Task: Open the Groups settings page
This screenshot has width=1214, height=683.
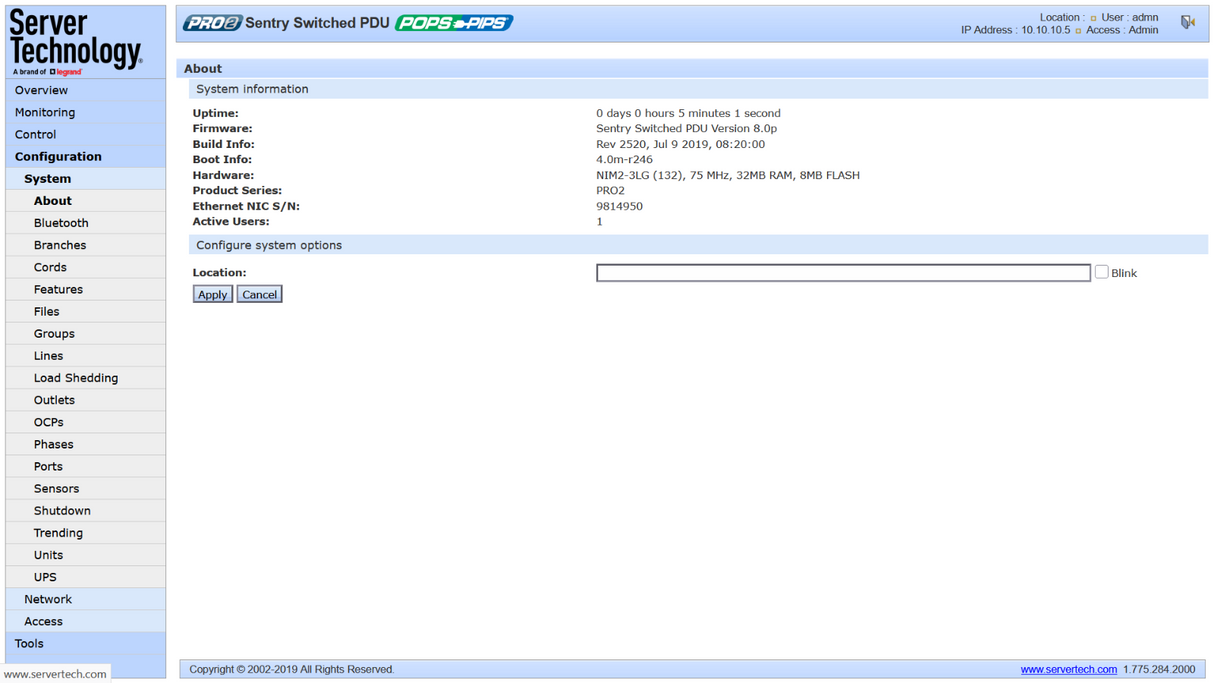Action: pos(86,333)
